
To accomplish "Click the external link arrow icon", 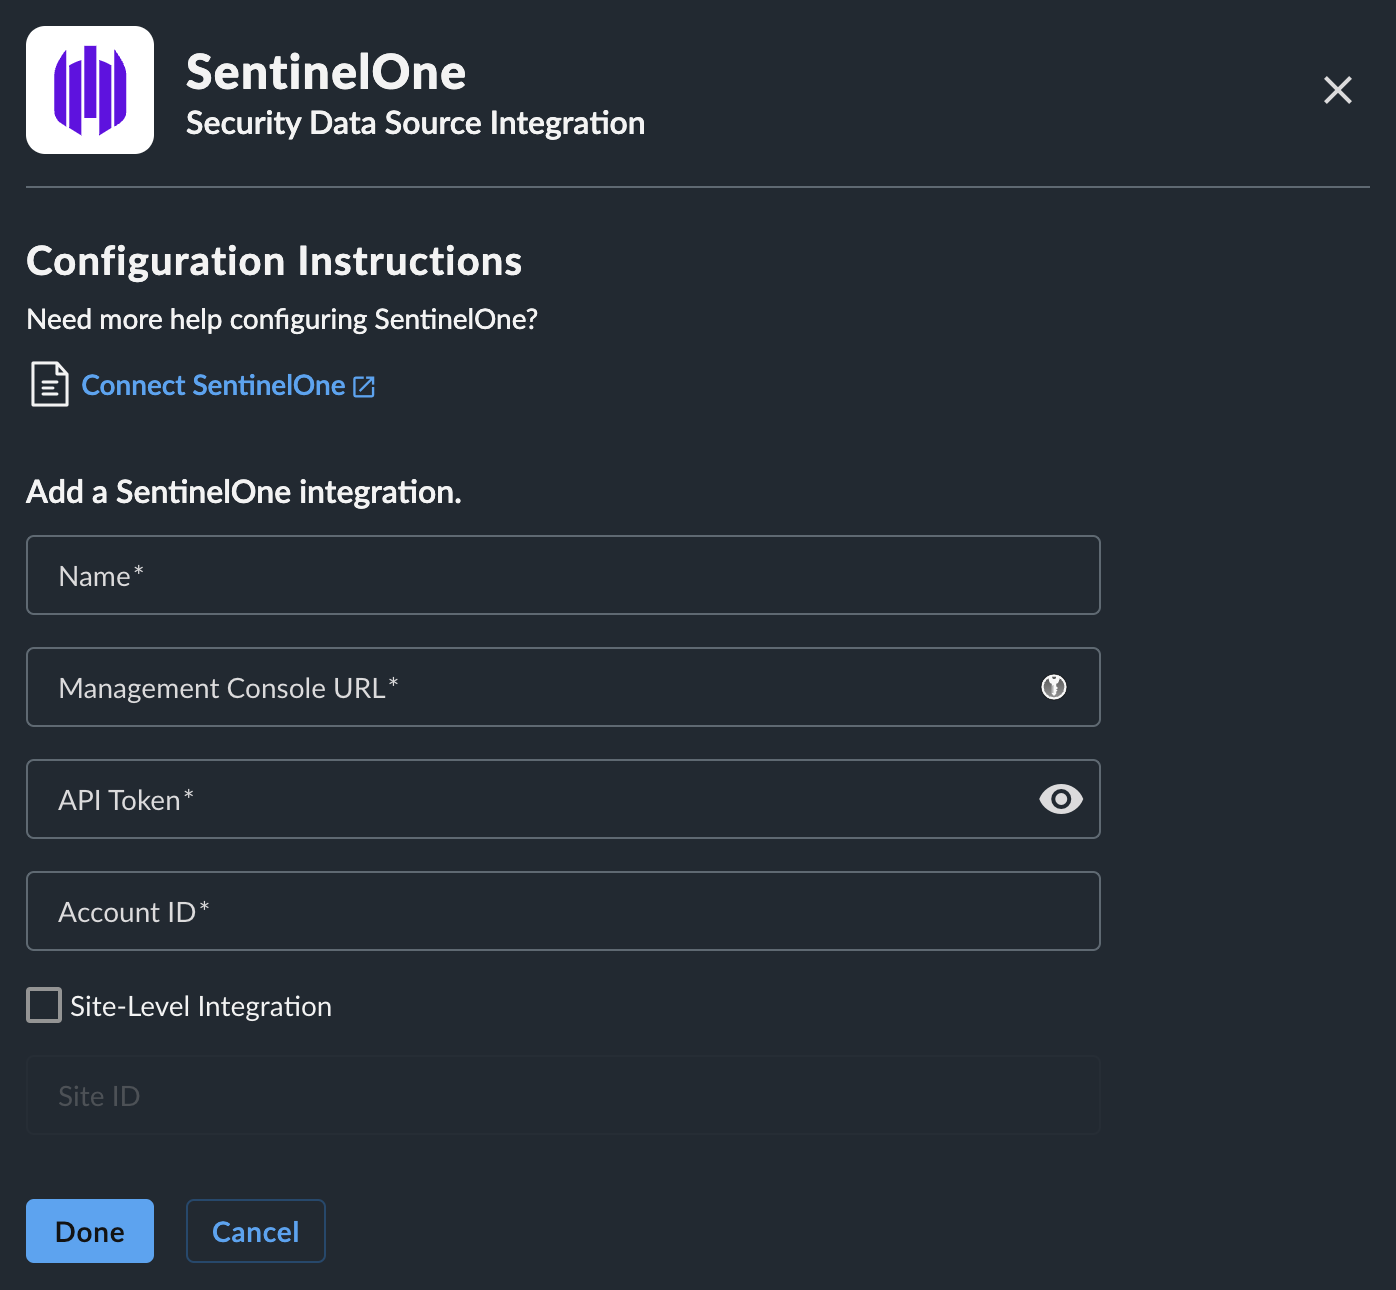I will click(x=364, y=387).
